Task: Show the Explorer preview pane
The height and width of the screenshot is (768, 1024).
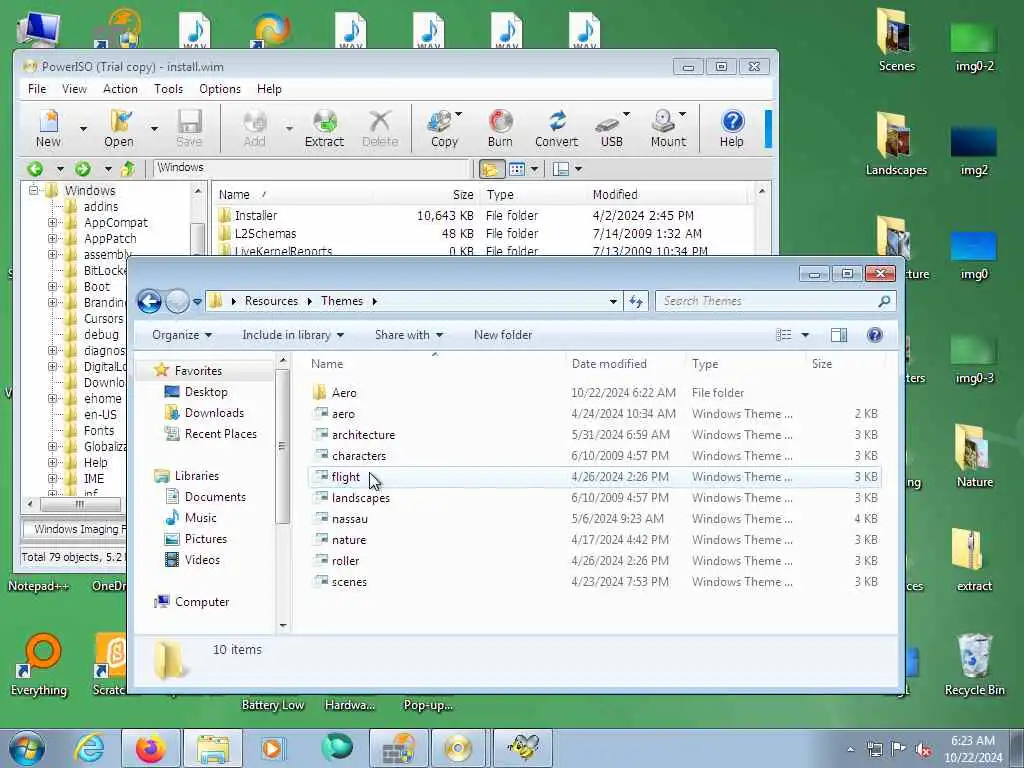Action: coord(839,335)
